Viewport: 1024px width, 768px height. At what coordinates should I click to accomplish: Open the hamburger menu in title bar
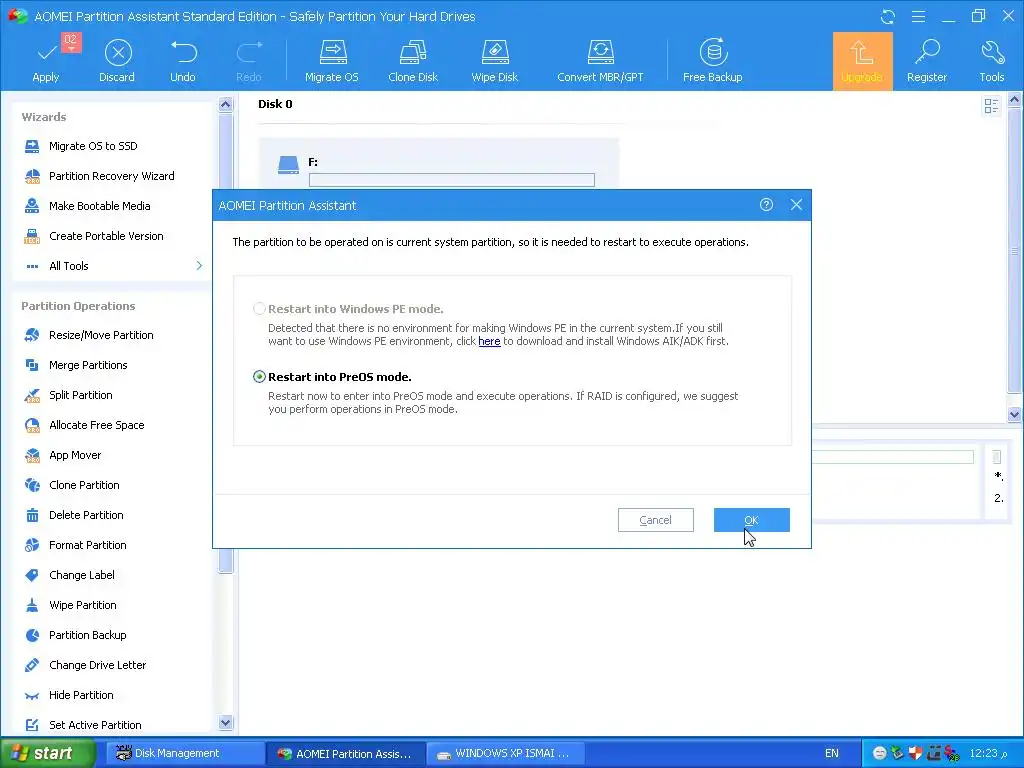pyautogui.click(x=918, y=16)
